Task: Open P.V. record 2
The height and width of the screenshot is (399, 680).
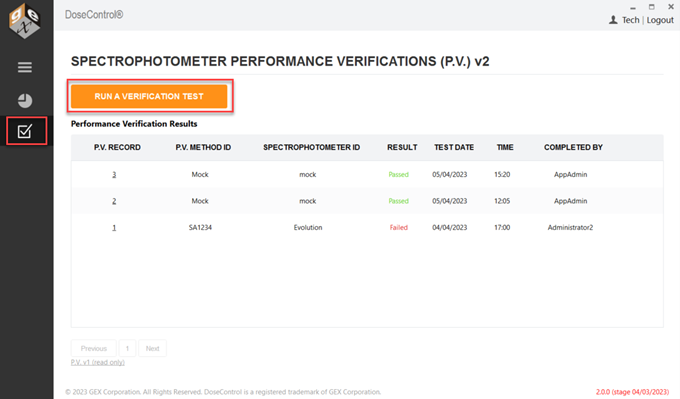Action: pos(114,201)
